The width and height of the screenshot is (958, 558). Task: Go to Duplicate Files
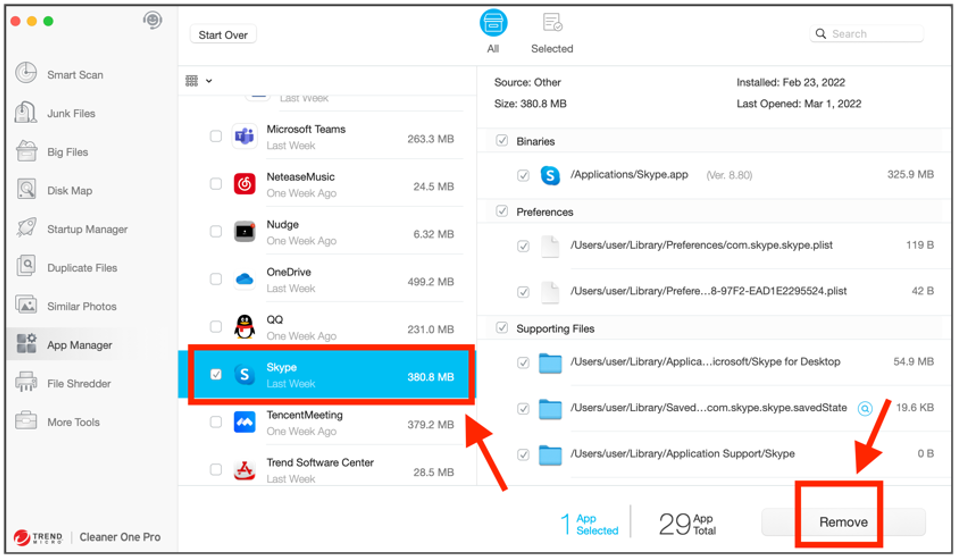coord(81,268)
